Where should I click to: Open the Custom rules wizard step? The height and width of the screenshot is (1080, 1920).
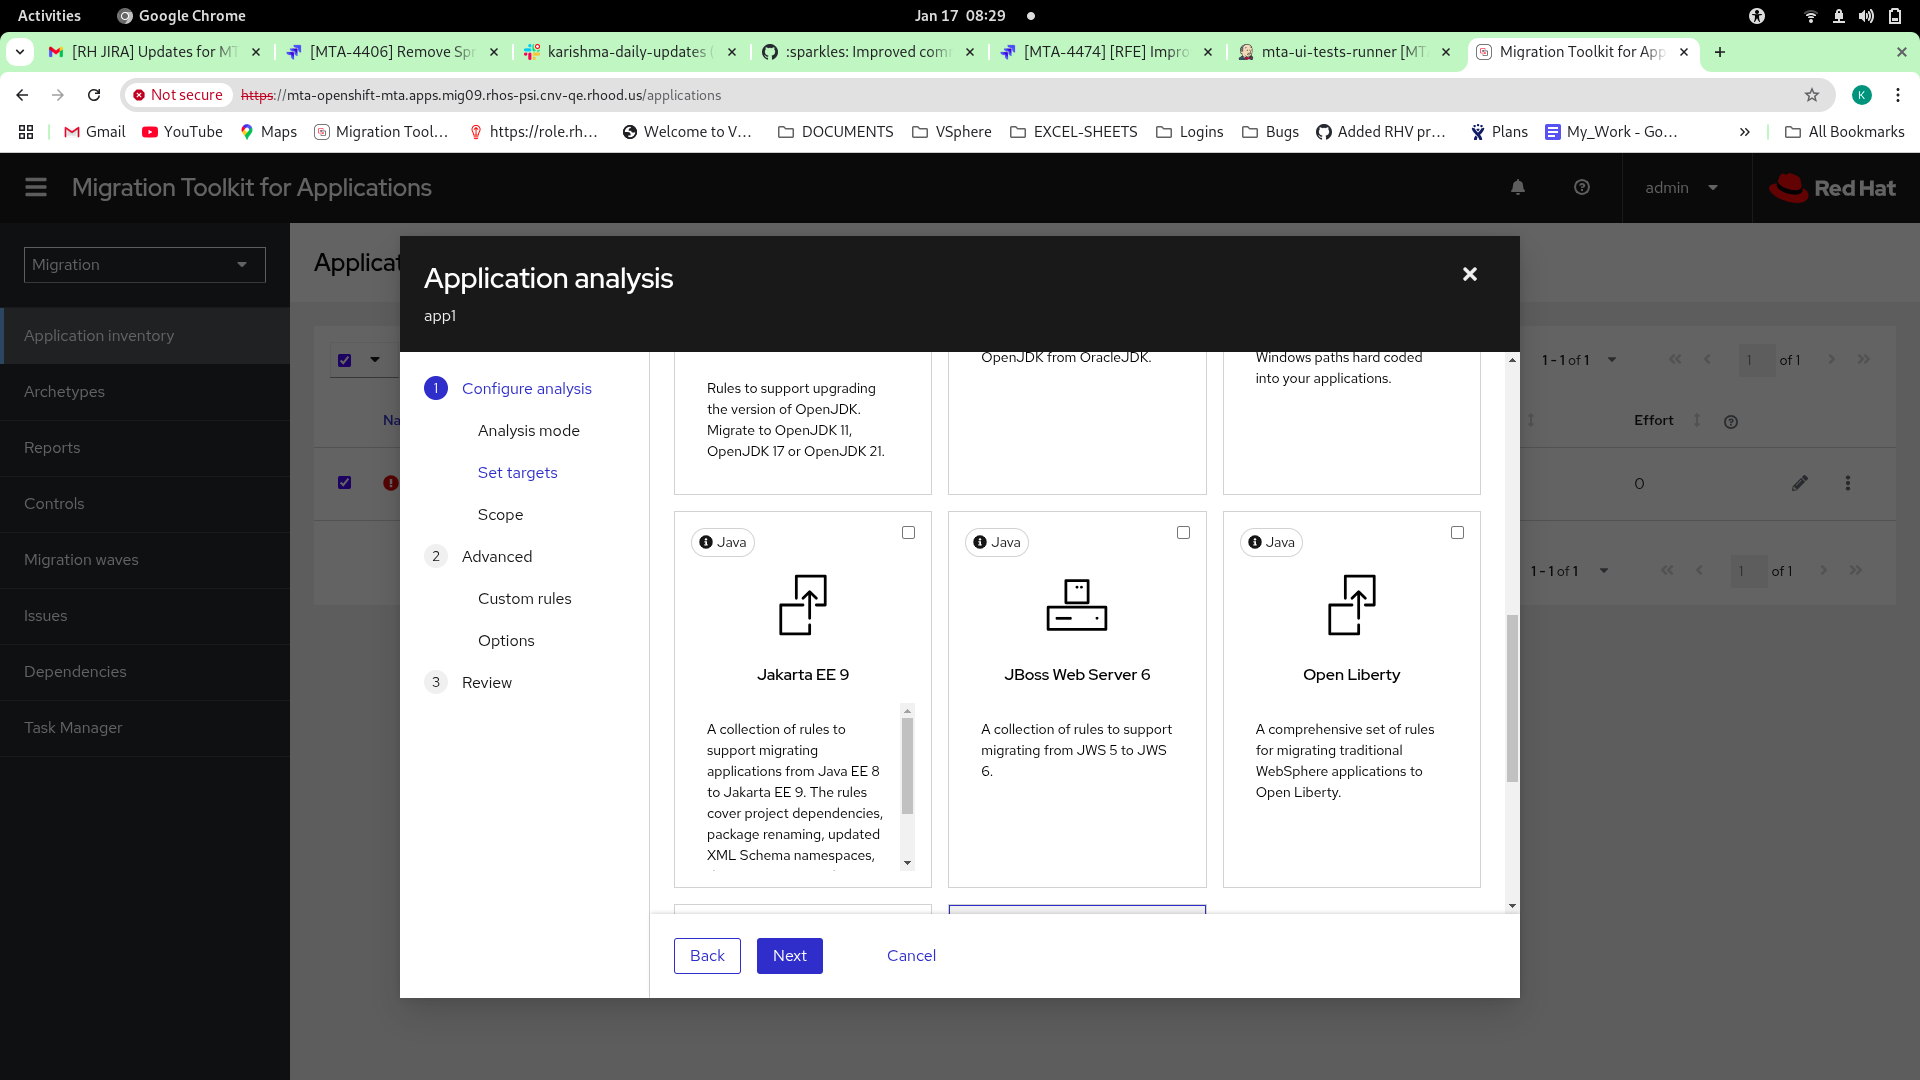point(524,598)
